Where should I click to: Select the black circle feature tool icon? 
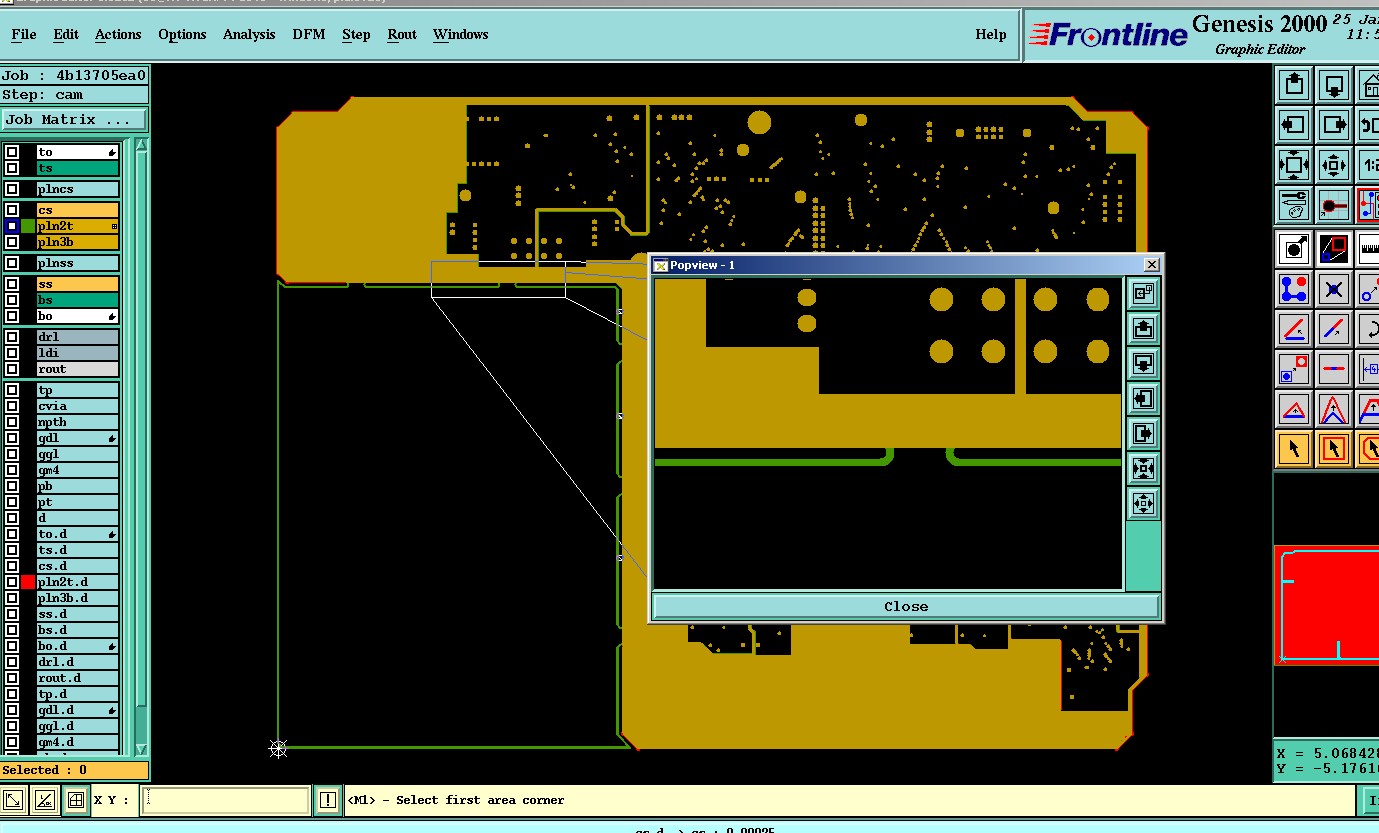tap(1294, 249)
